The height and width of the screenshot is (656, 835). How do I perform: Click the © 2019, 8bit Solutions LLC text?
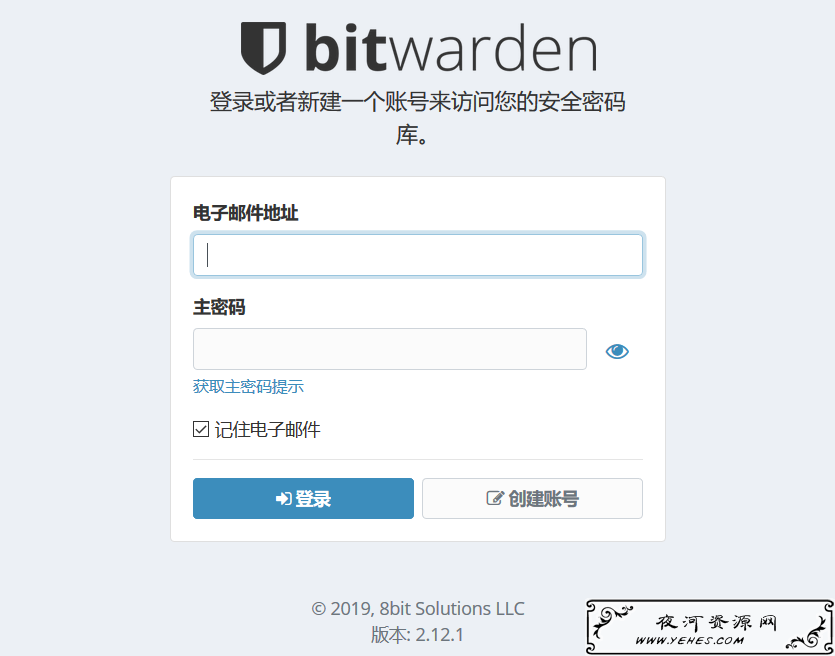[418, 609]
